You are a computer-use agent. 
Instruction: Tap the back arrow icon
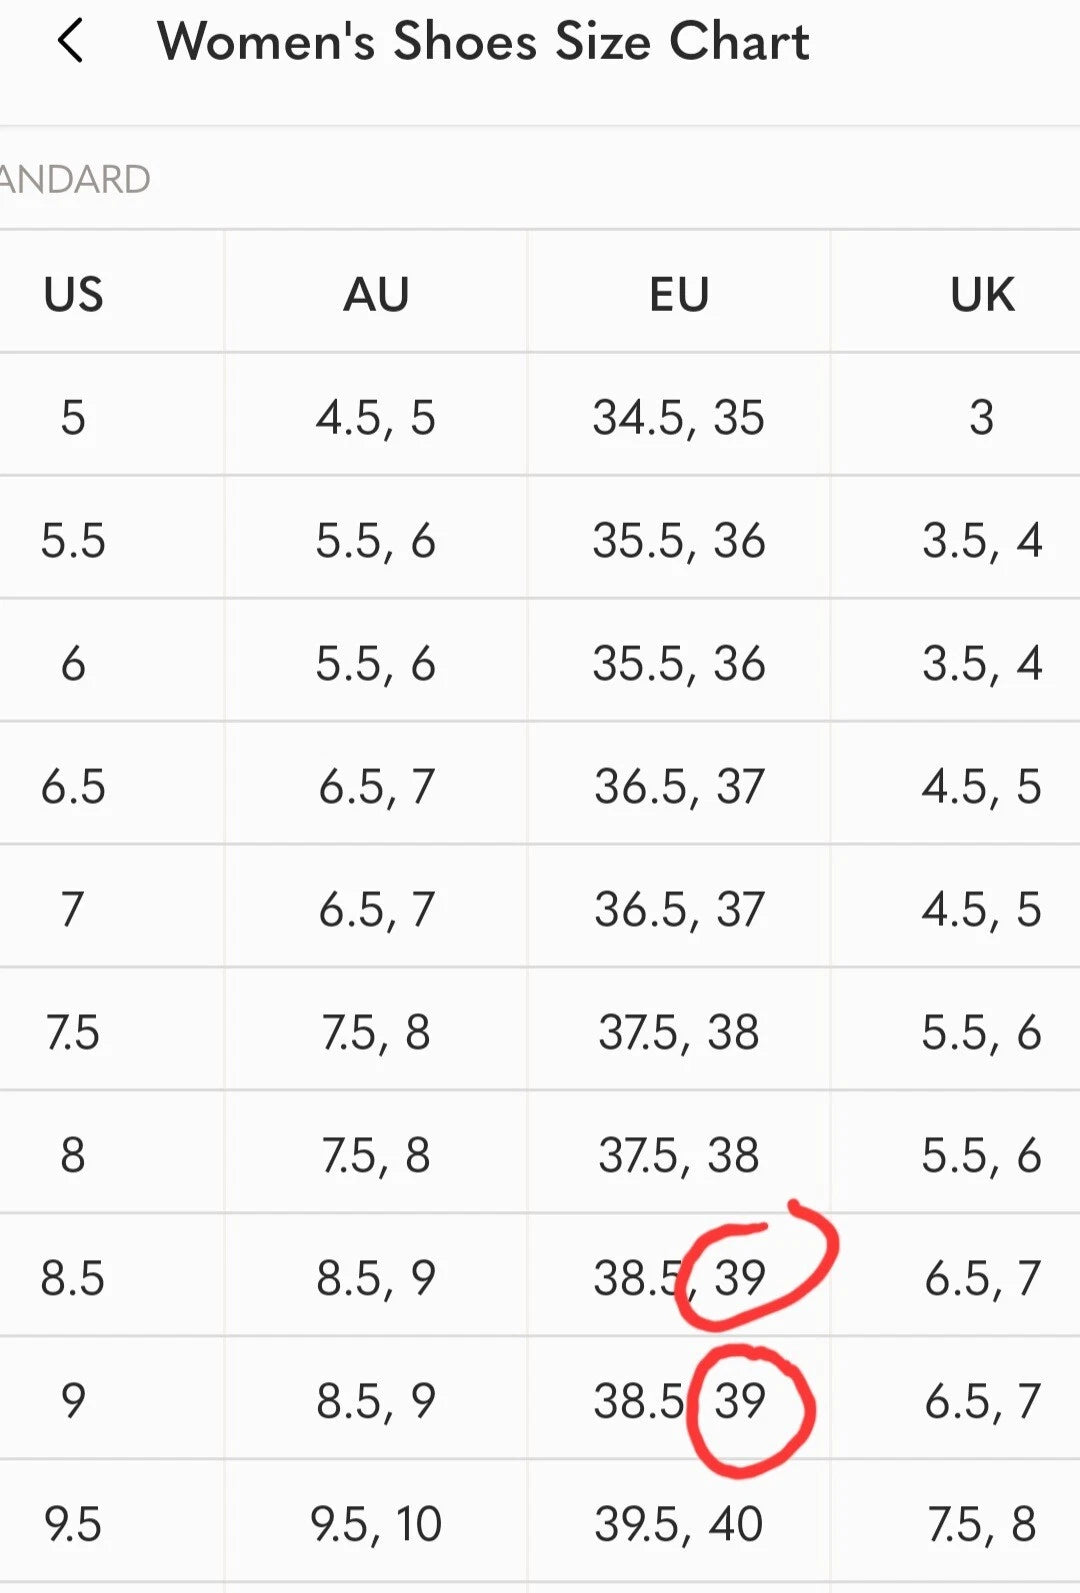[70, 42]
